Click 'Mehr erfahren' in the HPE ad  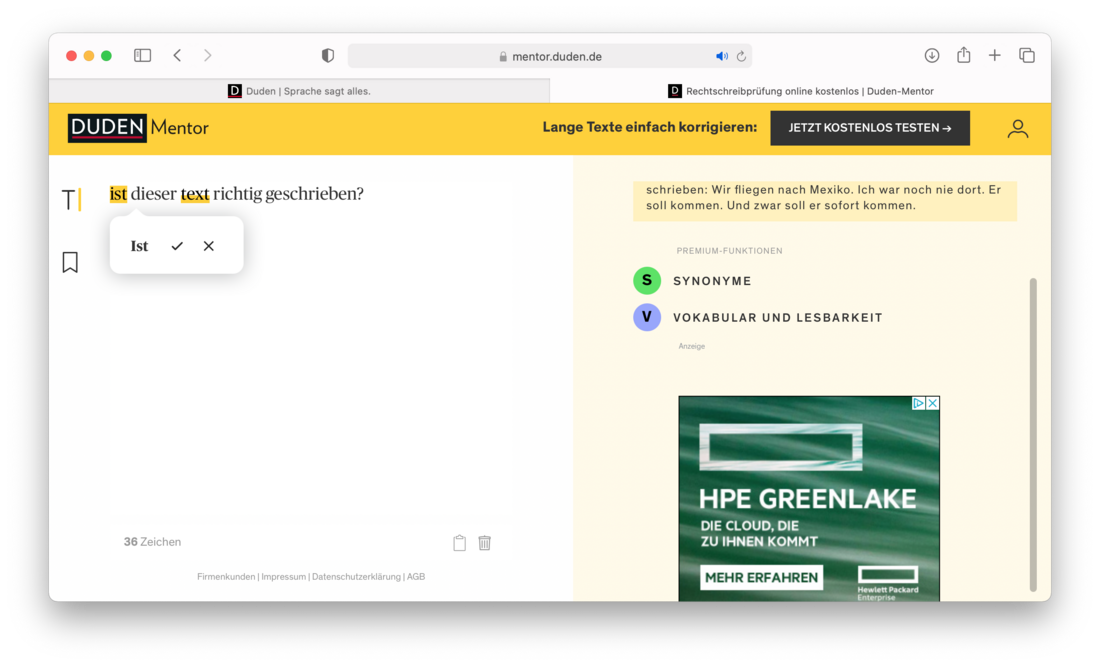coord(762,577)
